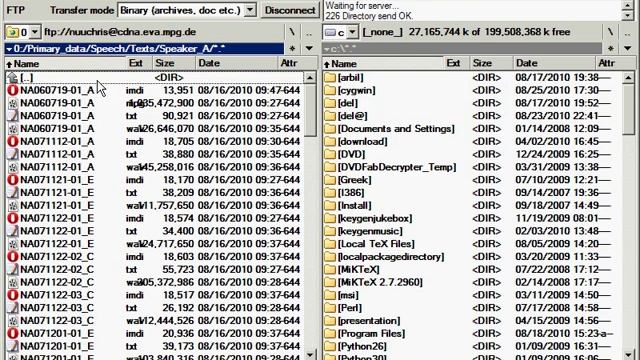Select NA071122-02_C imdi file icon
The image size is (640, 360).
(x=13, y=257)
